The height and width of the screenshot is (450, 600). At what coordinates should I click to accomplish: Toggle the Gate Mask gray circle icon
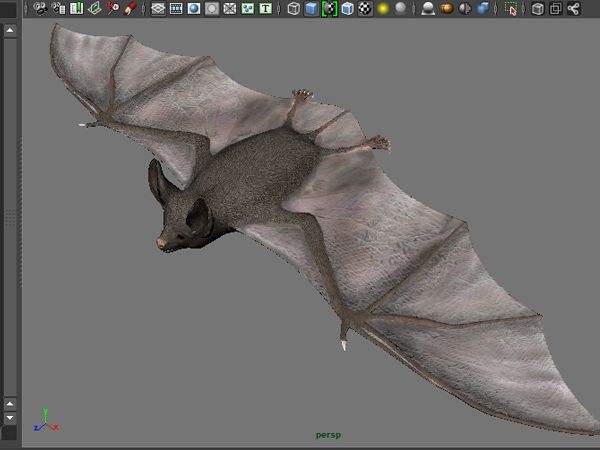click(x=212, y=8)
